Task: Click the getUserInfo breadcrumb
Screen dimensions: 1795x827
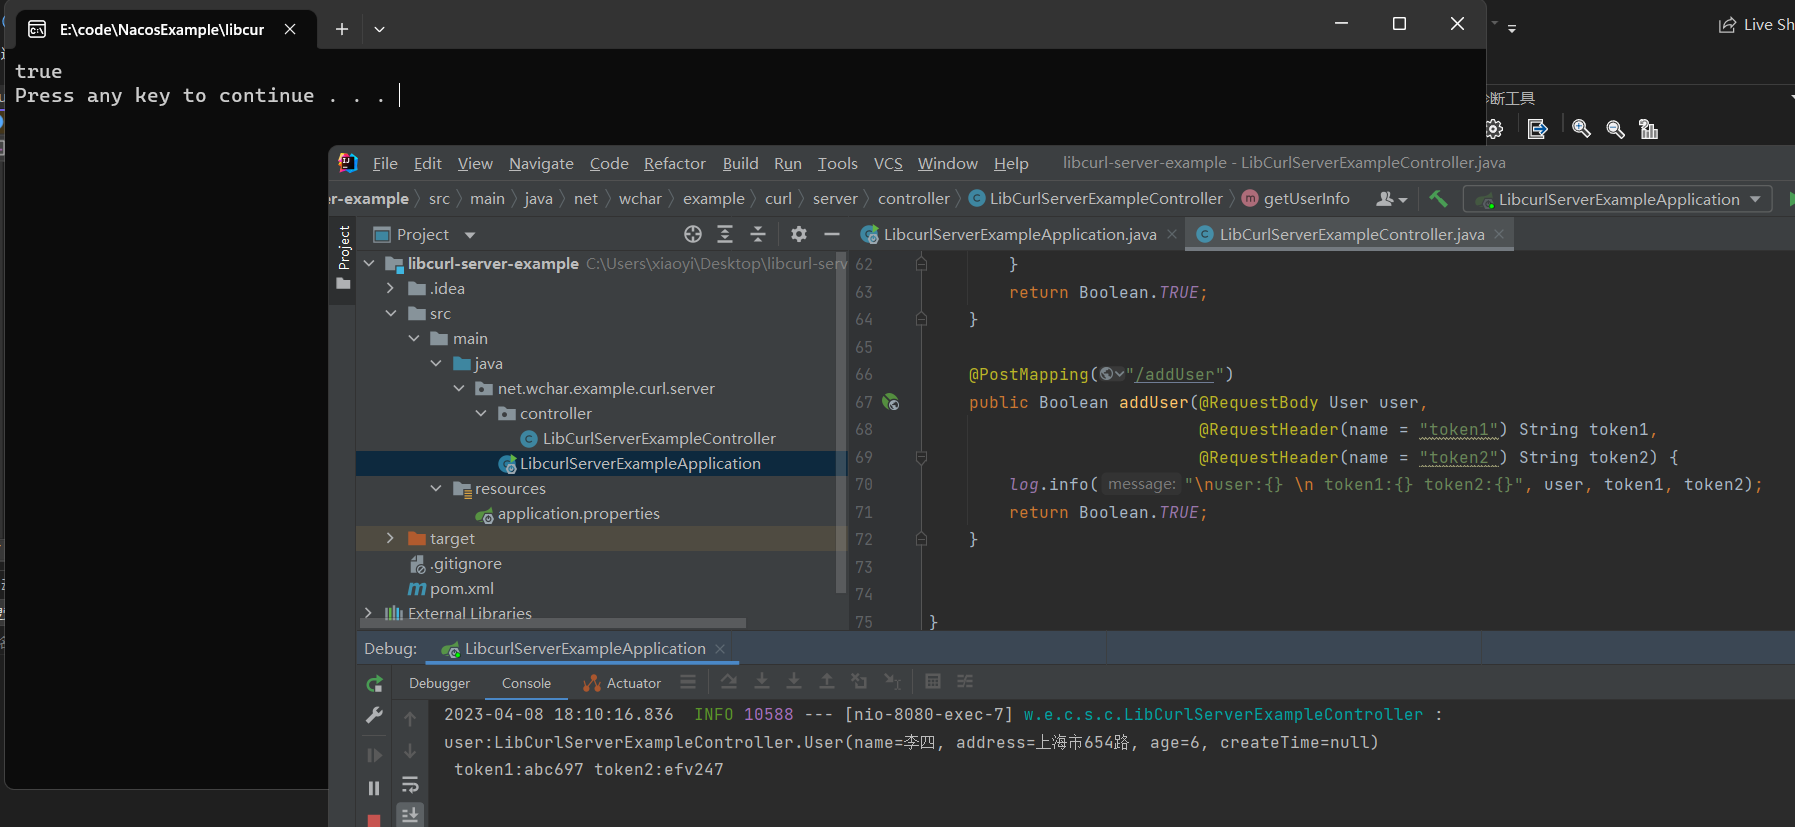Action: point(1305,199)
